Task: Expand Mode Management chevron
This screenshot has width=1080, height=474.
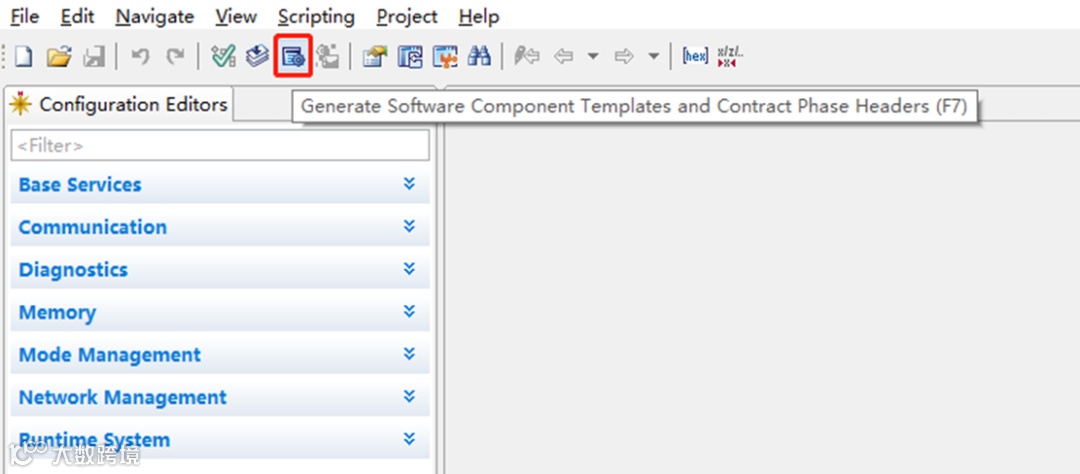Action: tap(409, 355)
